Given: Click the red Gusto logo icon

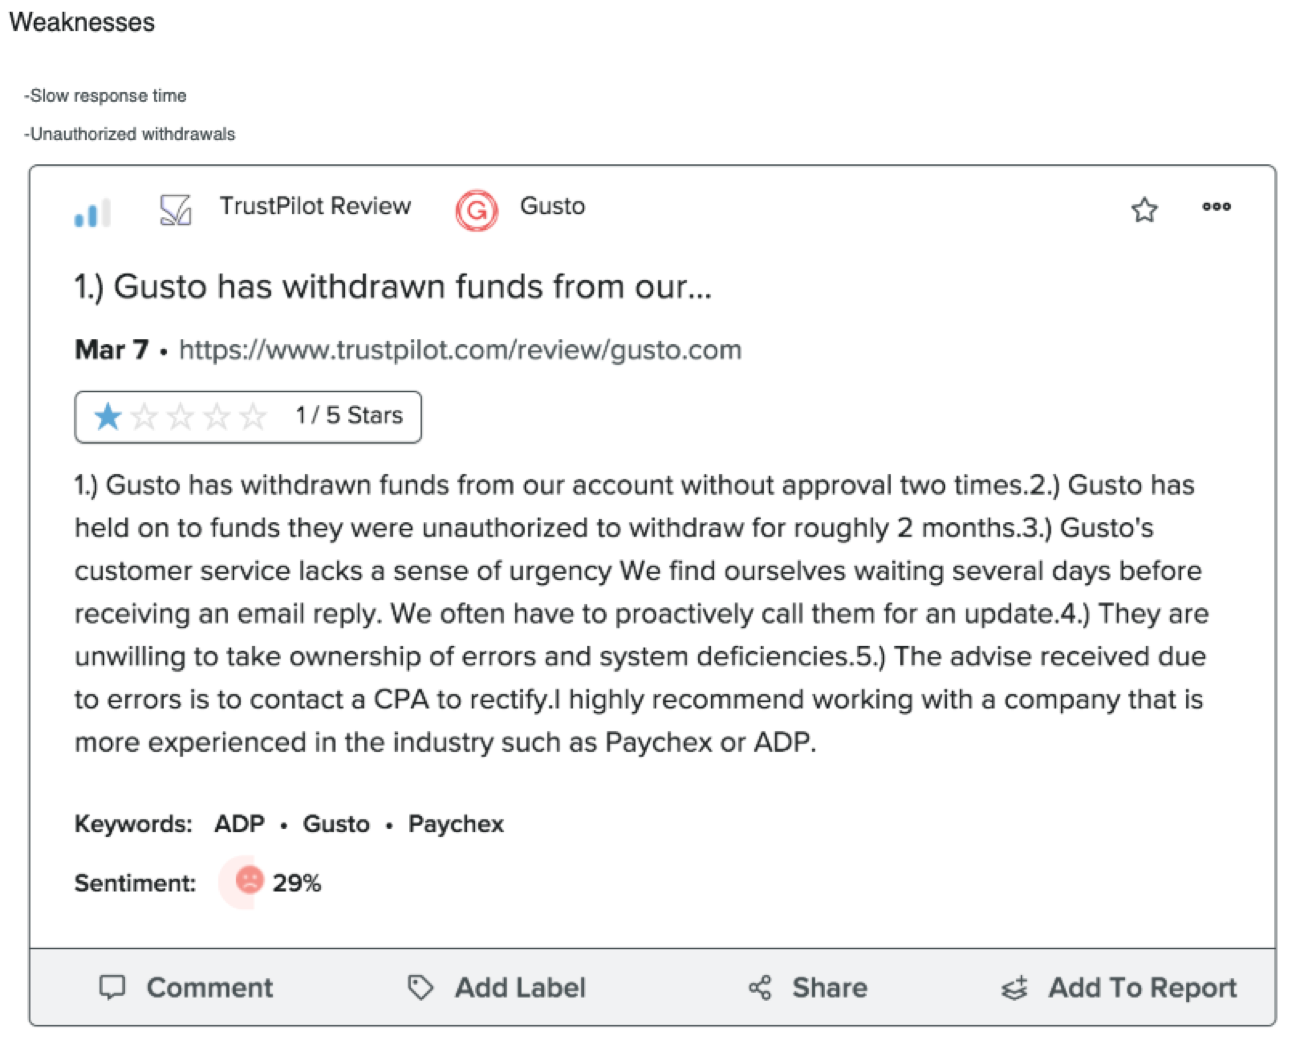Looking at the screenshot, I should click(477, 210).
